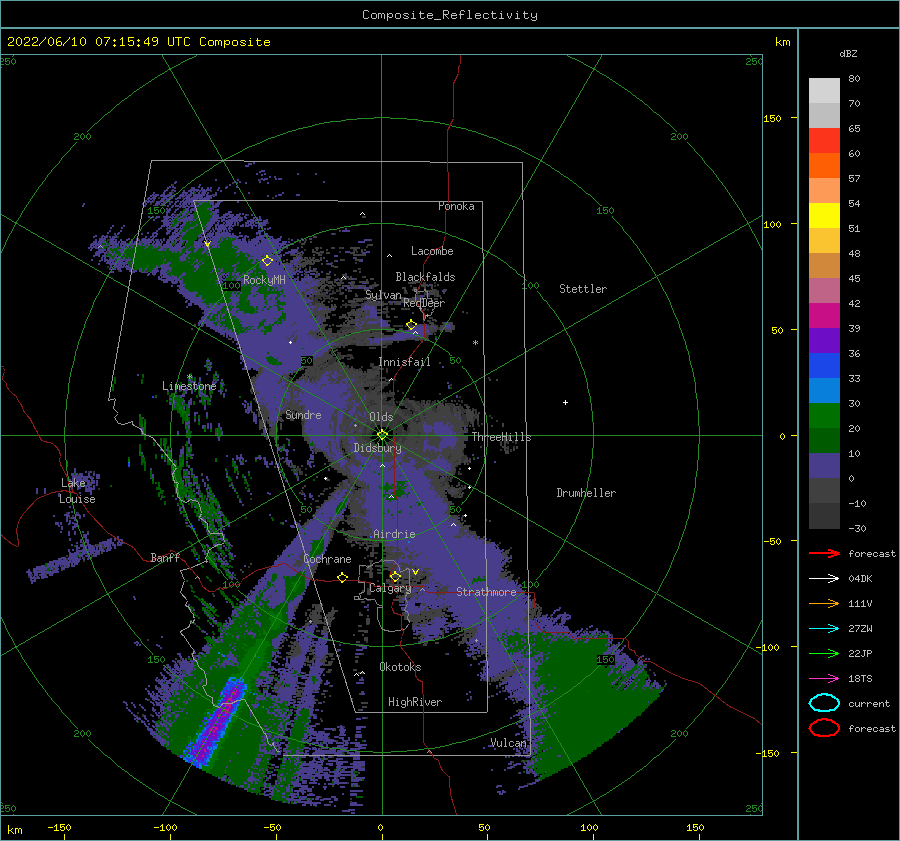Click the HighRiver town label

click(415, 702)
